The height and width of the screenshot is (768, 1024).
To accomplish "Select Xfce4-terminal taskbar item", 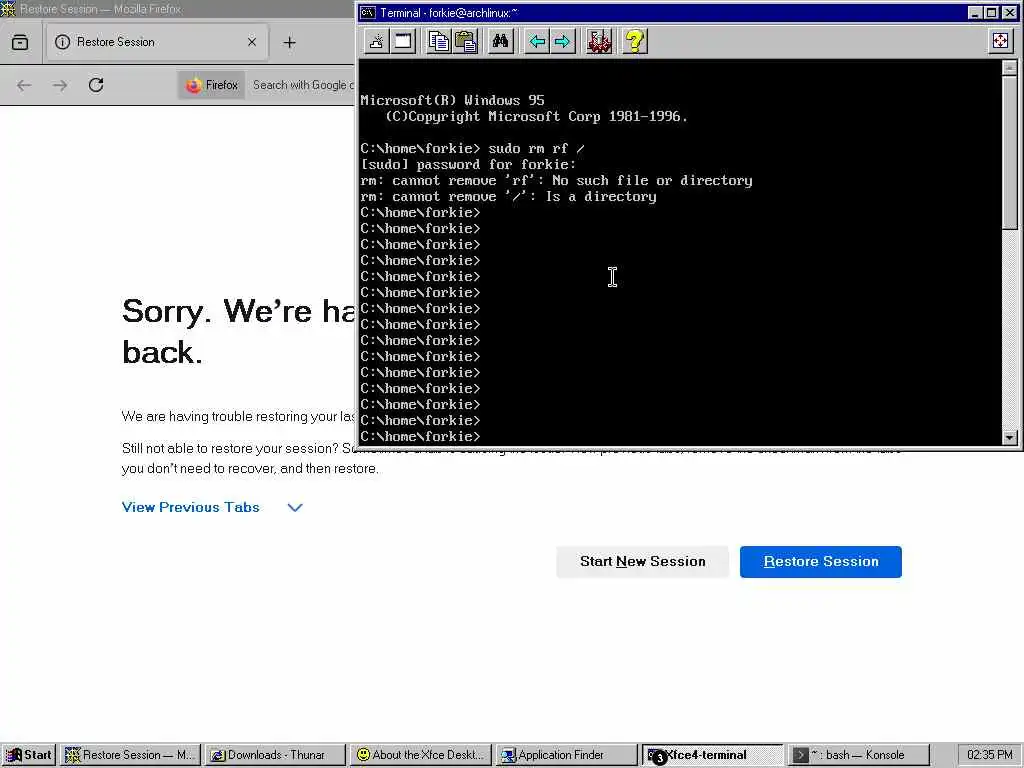I will pos(712,755).
